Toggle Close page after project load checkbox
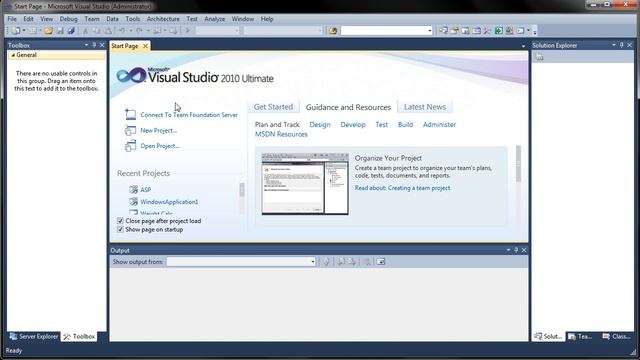This screenshot has height=360, width=640. pos(120,221)
